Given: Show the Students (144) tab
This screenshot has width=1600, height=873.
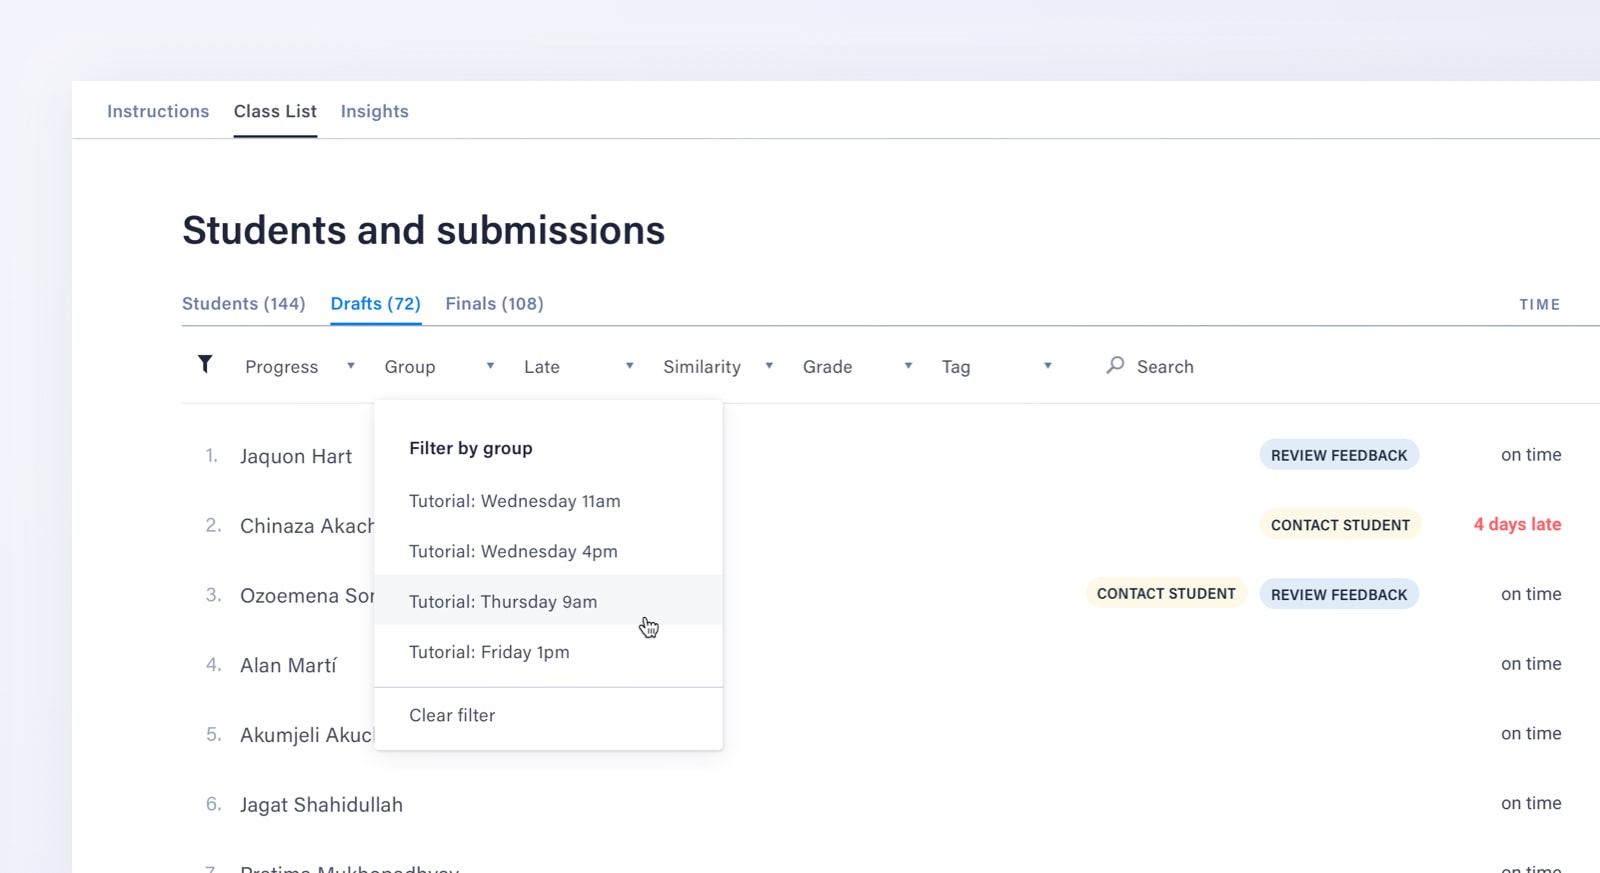Looking at the screenshot, I should [243, 304].
